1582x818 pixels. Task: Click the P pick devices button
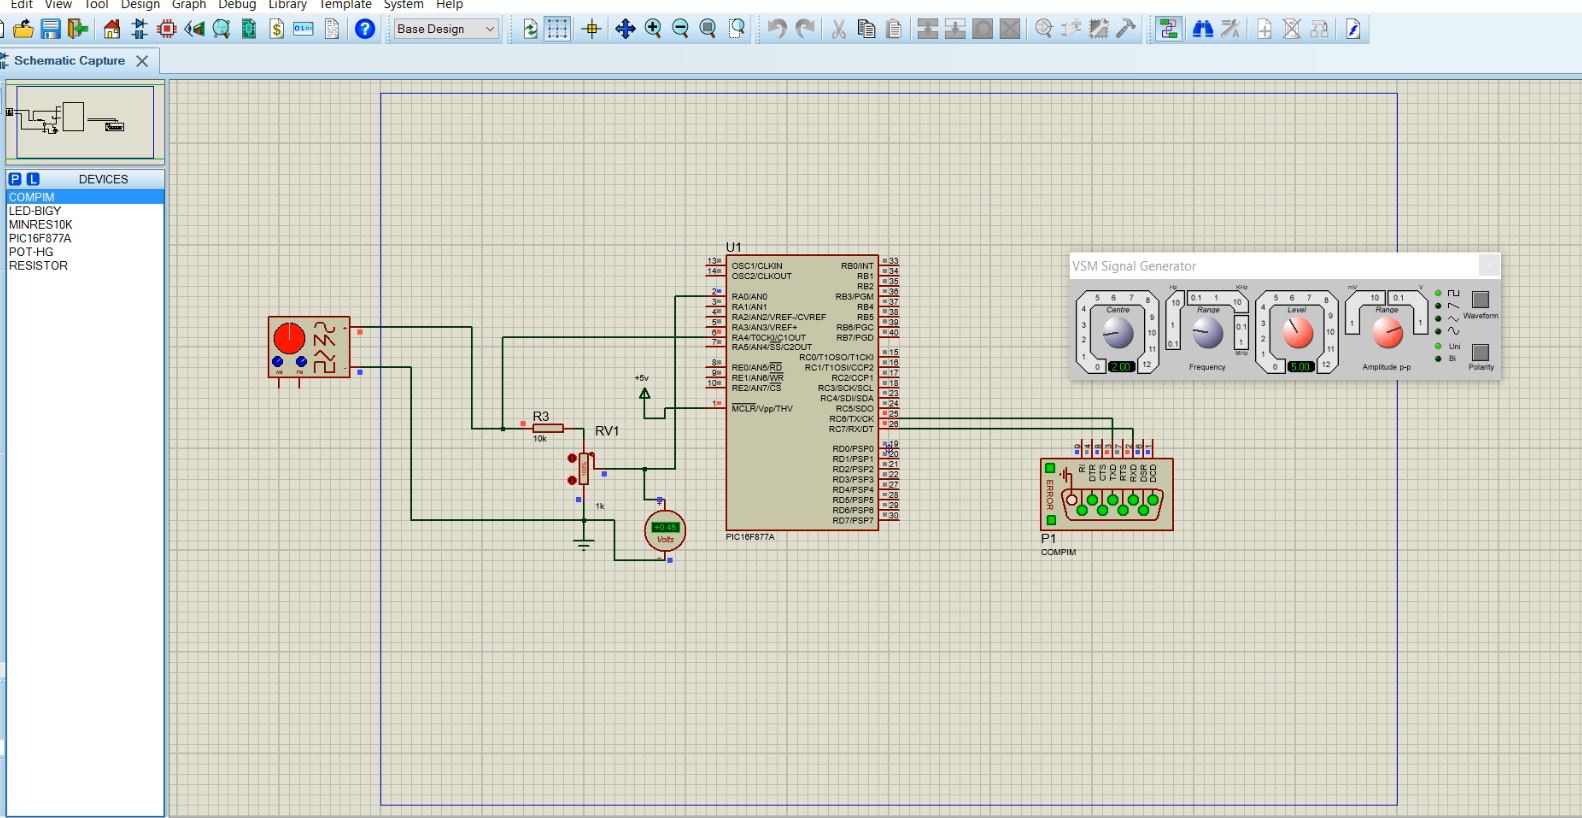(x=15, y=179)
